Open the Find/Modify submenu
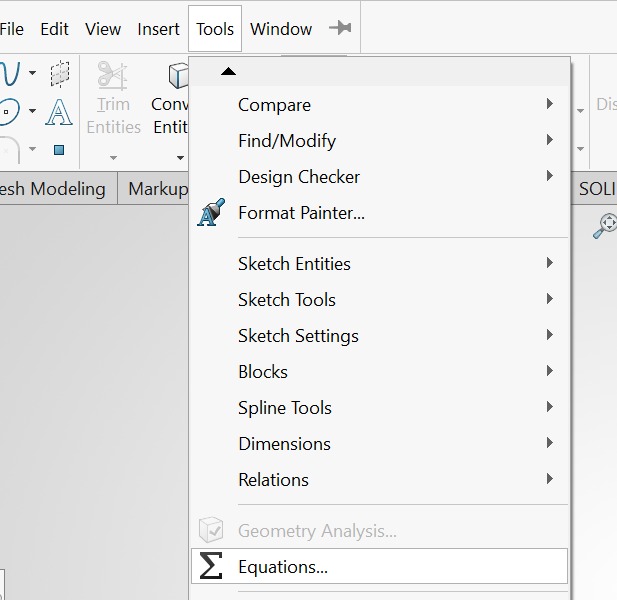Viewport: 617px width, 600px height. (x=379, y=141)
